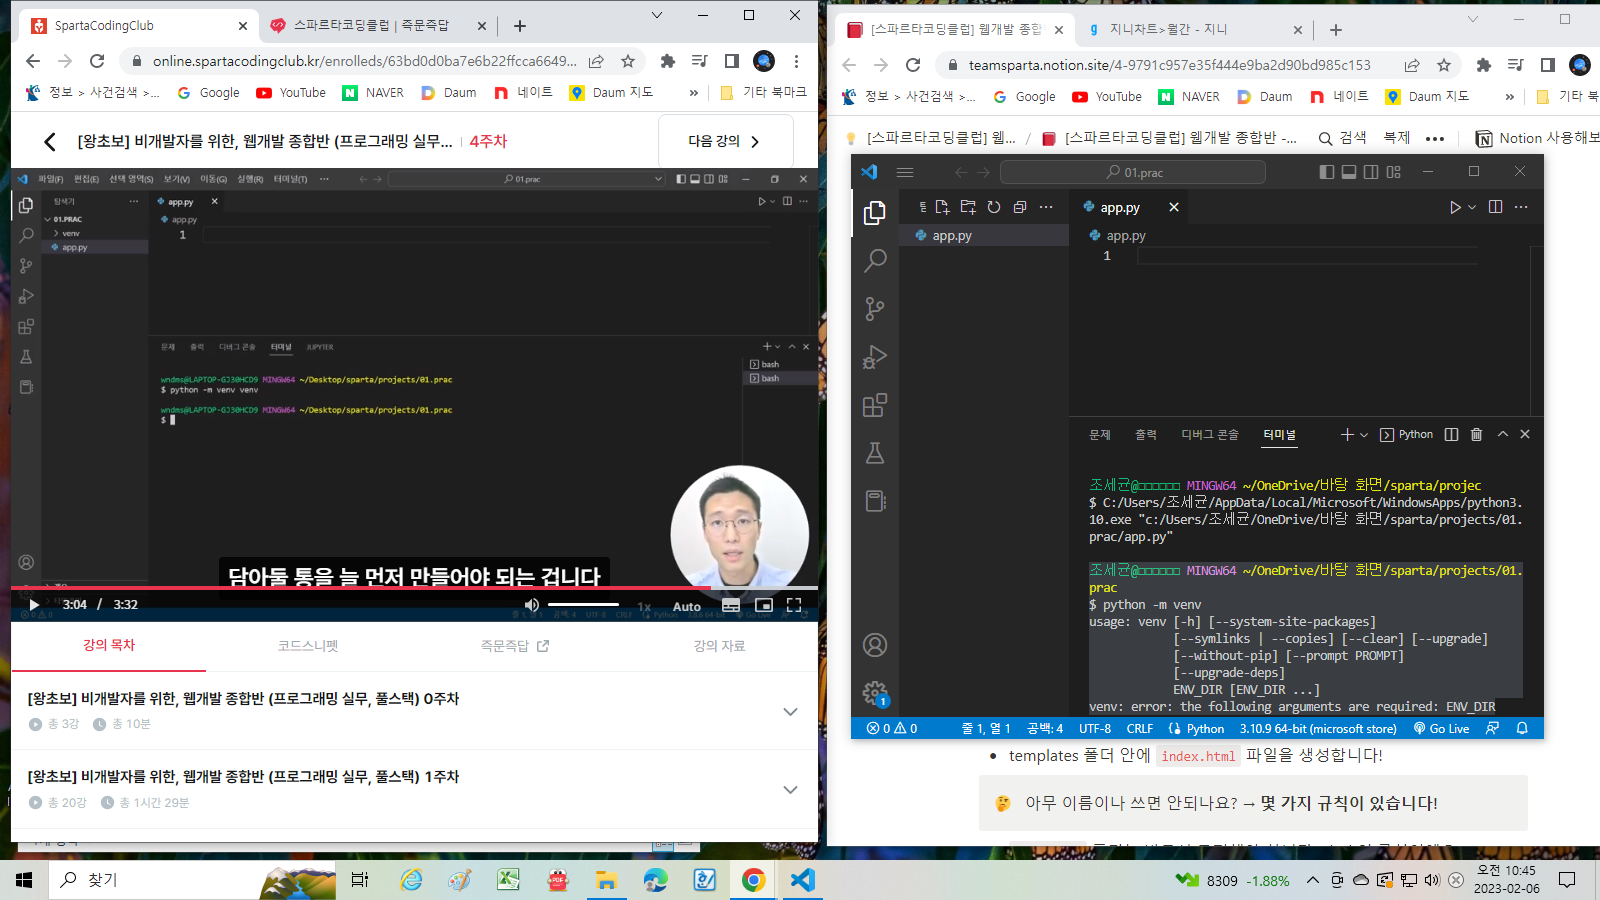Viewport: 1600px width, 900px height.
Task: Open Chrome from Windows taskbar
Action: click(x=753, y=880)
